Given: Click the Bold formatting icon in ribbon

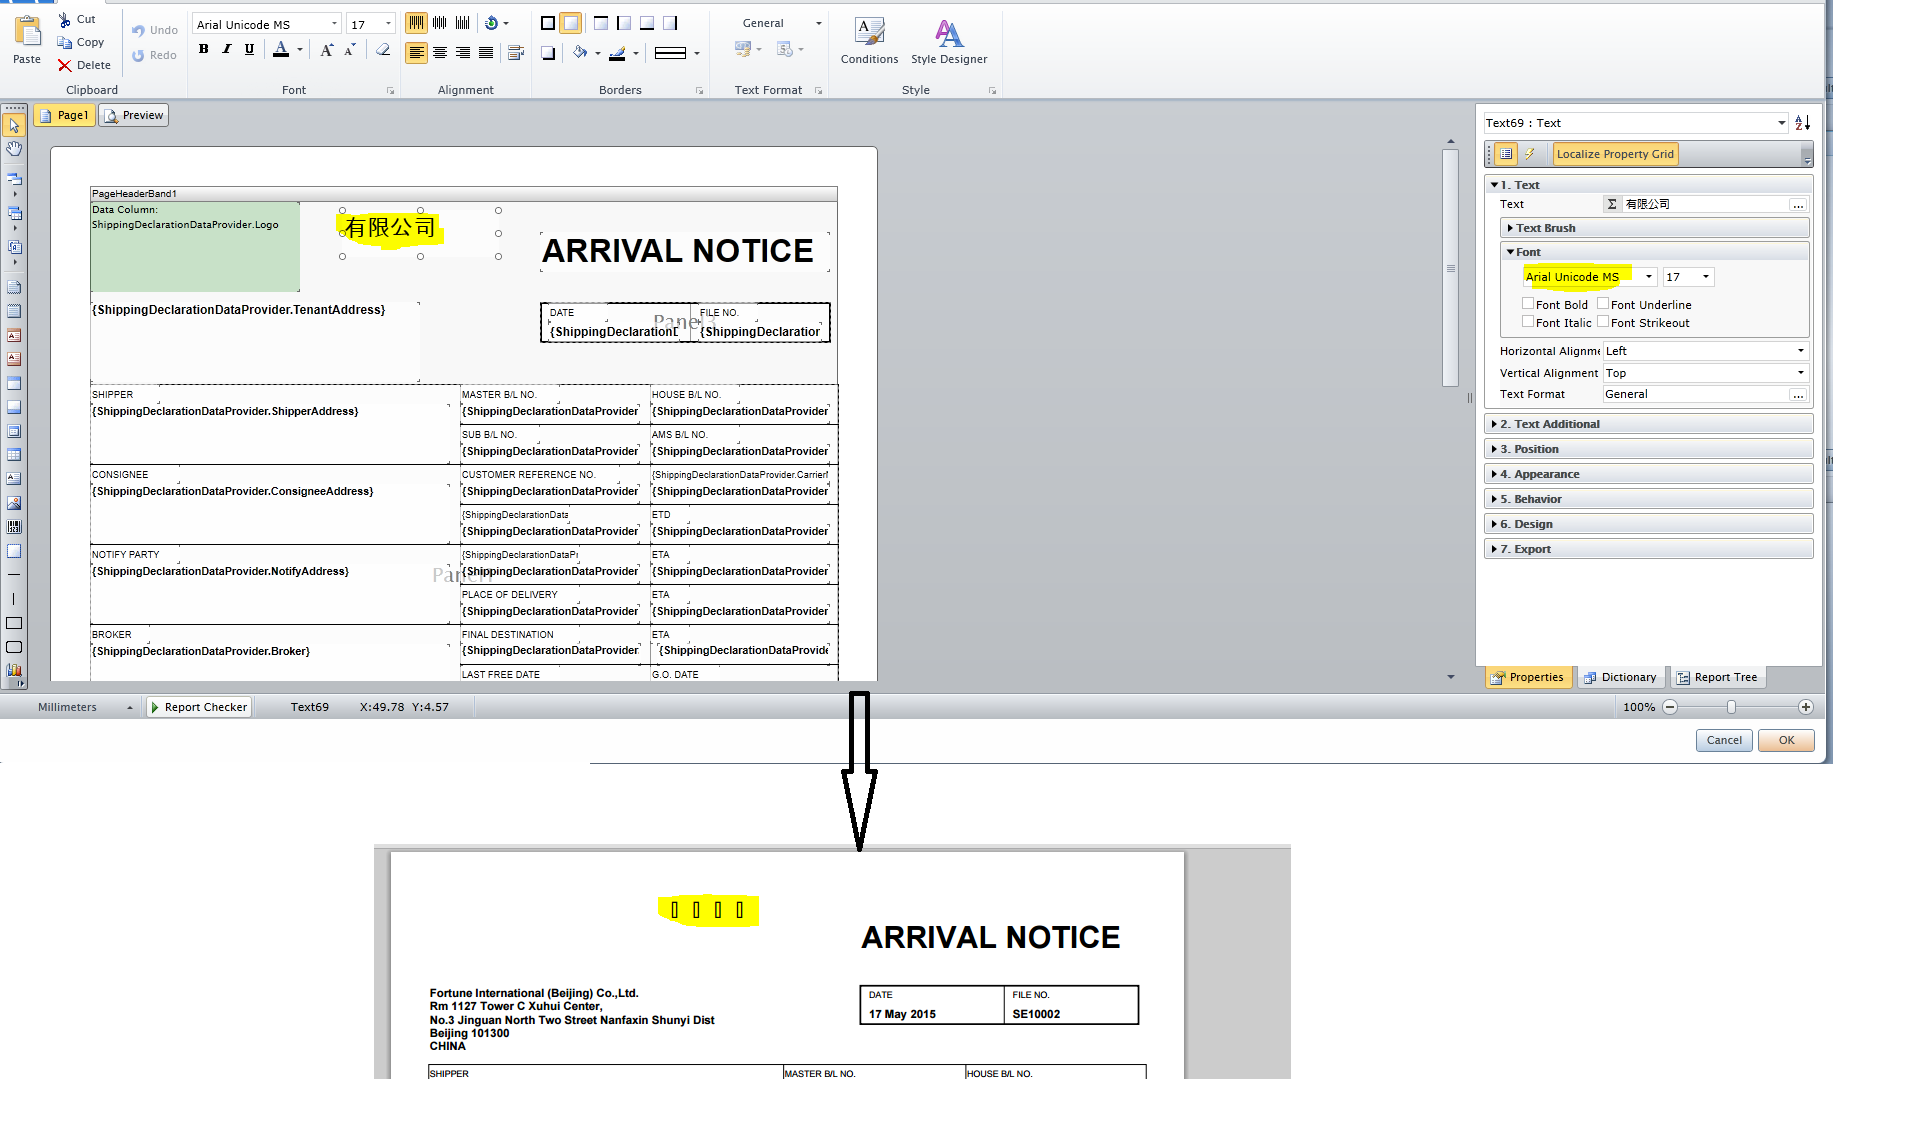Looking at the screenshot, I should click(204, 50).
